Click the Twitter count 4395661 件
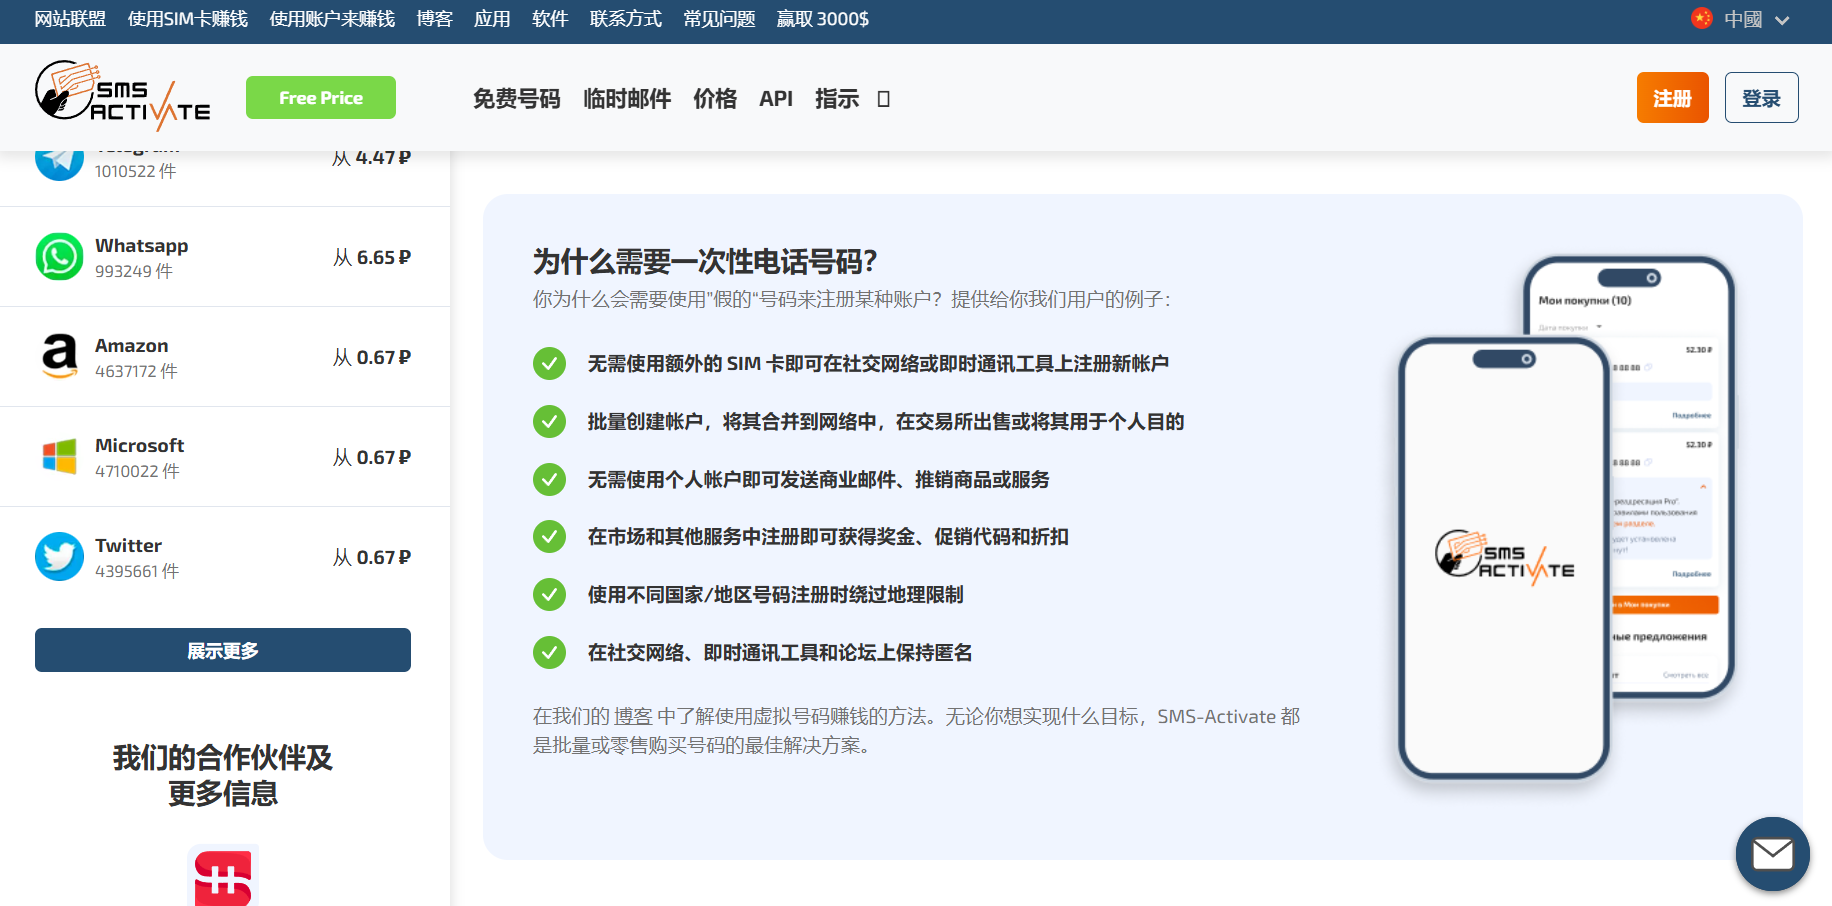The width and height of the screenshot is (1832, 906). click(137, 571)
